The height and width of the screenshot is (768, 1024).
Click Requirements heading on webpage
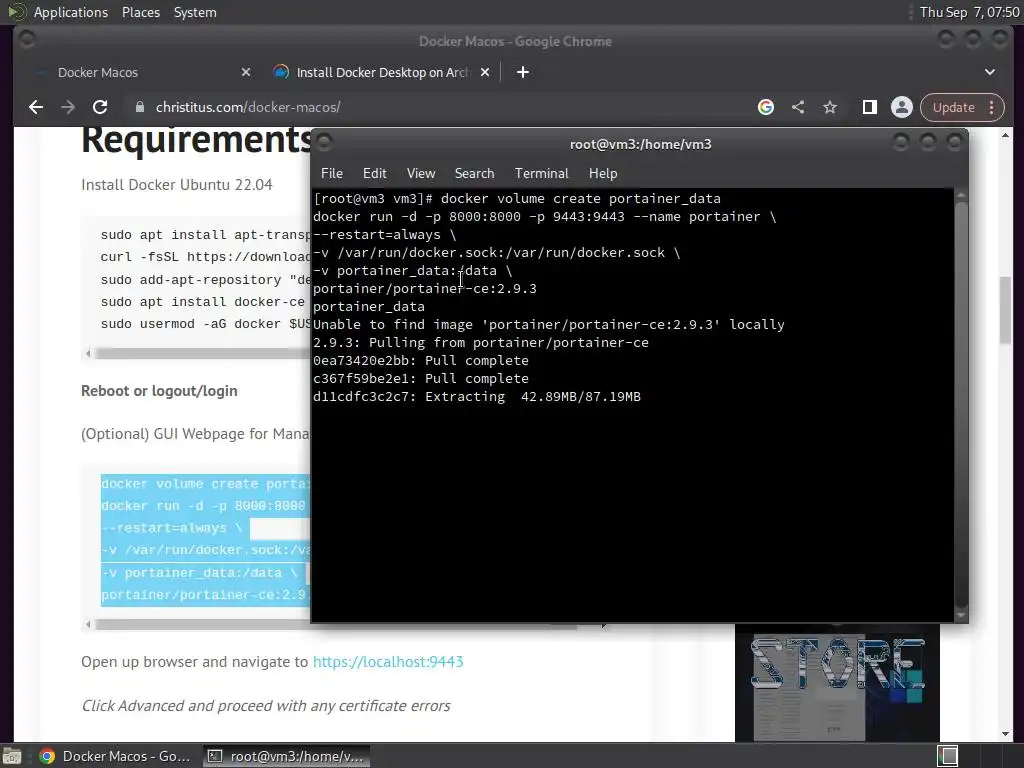[x=196, y=140]
